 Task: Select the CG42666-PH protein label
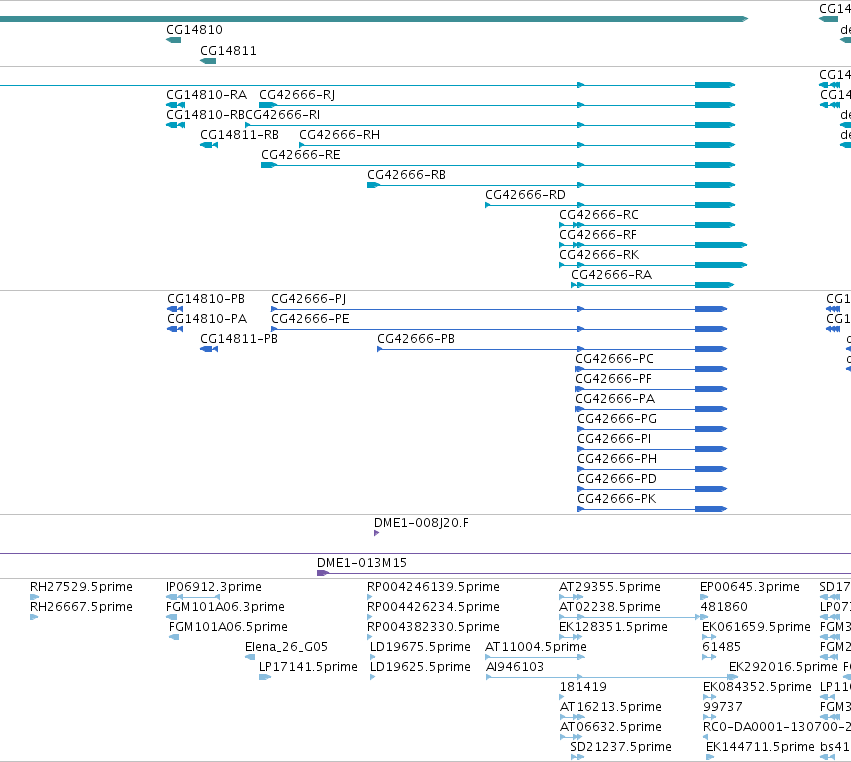tap(617, 459)
